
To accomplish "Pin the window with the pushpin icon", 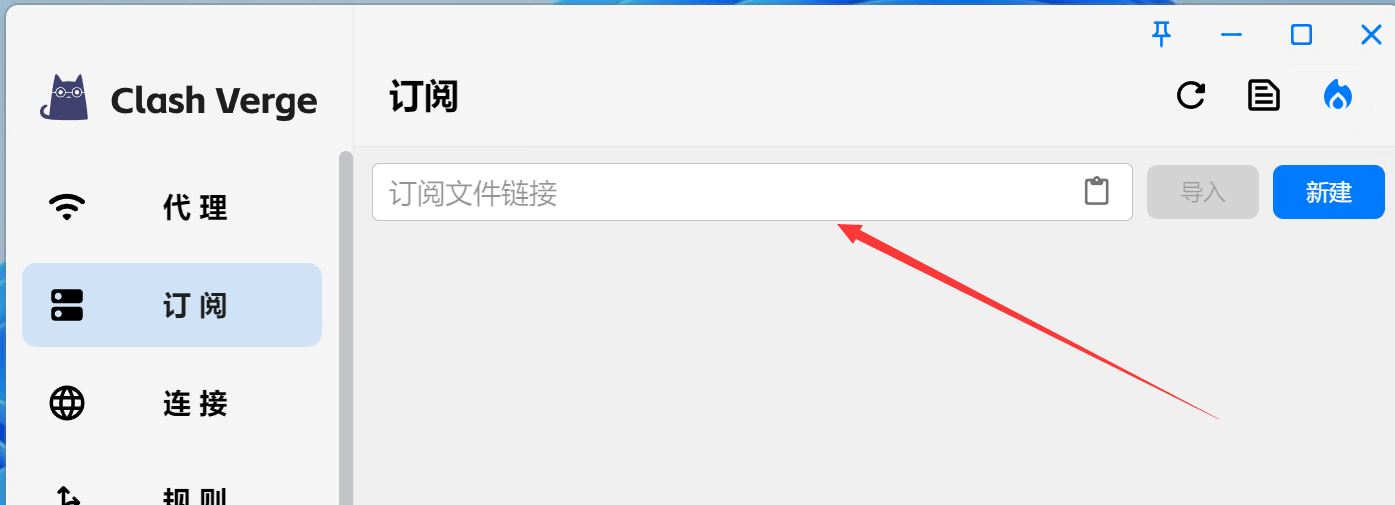I will [1161, 35].
